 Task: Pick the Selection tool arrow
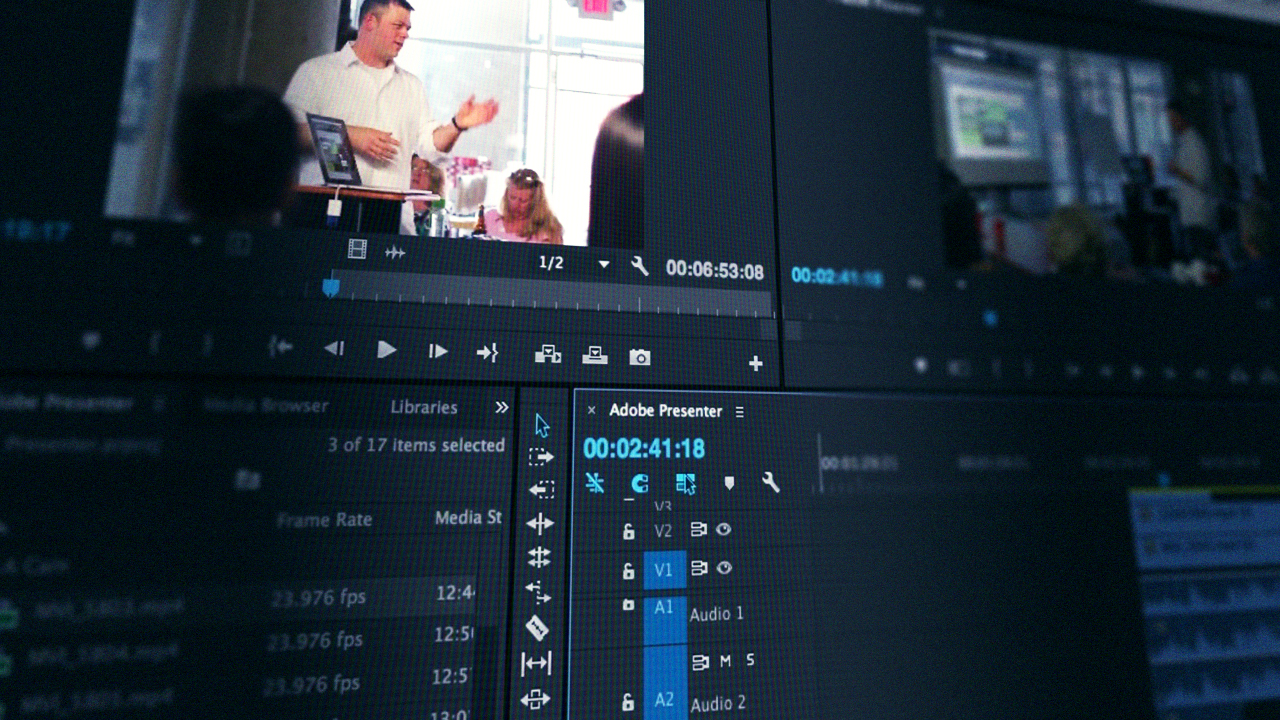[540, 426]
